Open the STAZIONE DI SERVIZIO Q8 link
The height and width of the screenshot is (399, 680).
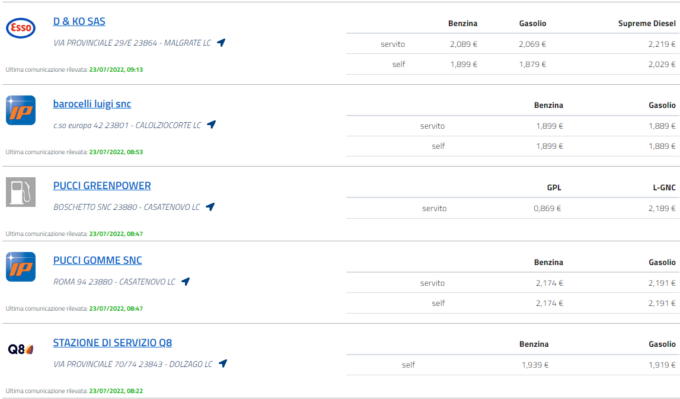(x=112, y=343)
